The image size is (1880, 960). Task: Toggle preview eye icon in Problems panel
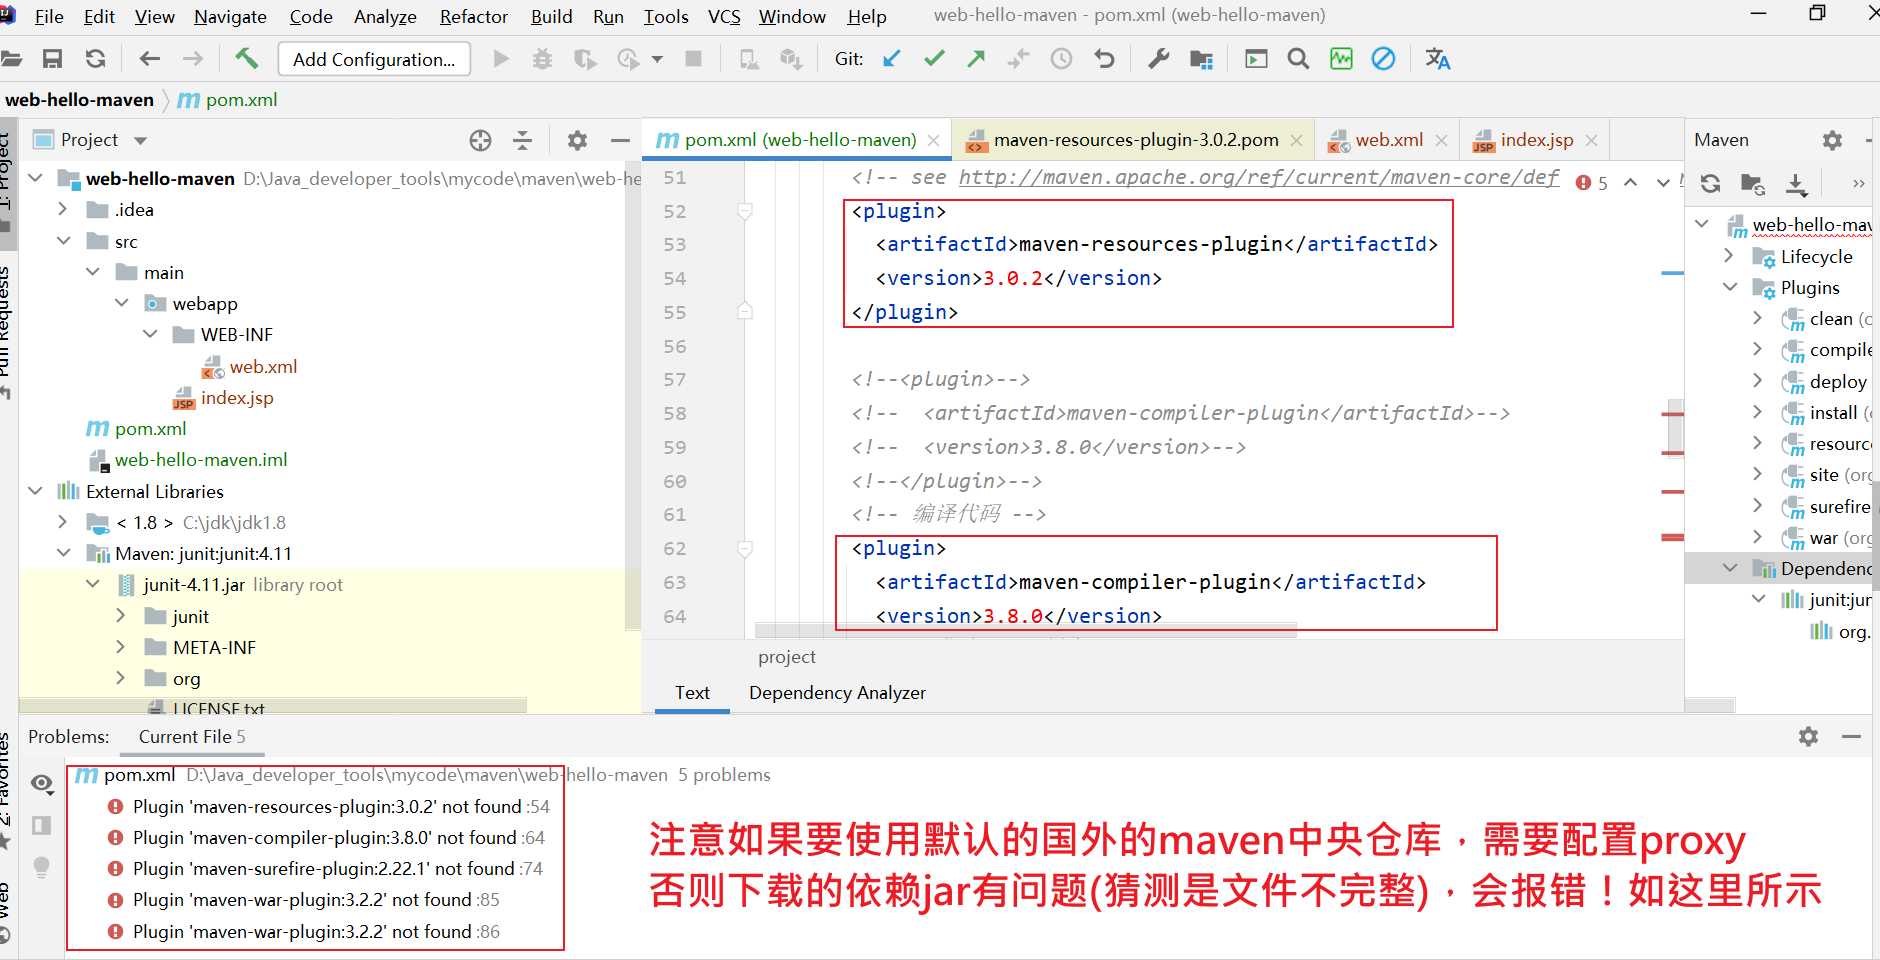tap(42, 783)
